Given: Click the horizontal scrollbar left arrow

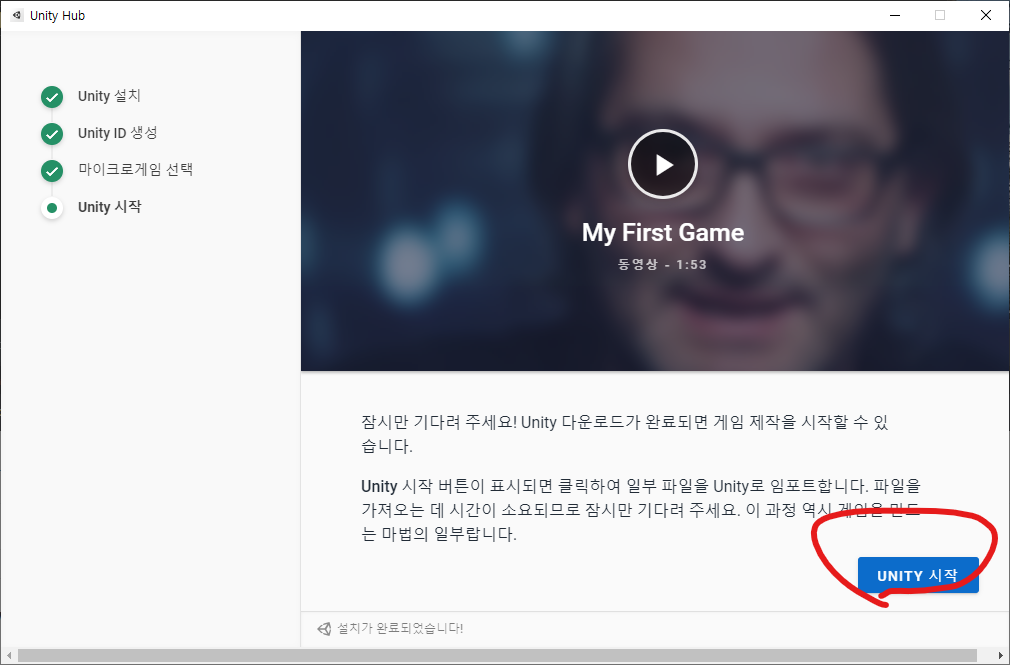Looking at the screenshot, I should coord(9,656).
